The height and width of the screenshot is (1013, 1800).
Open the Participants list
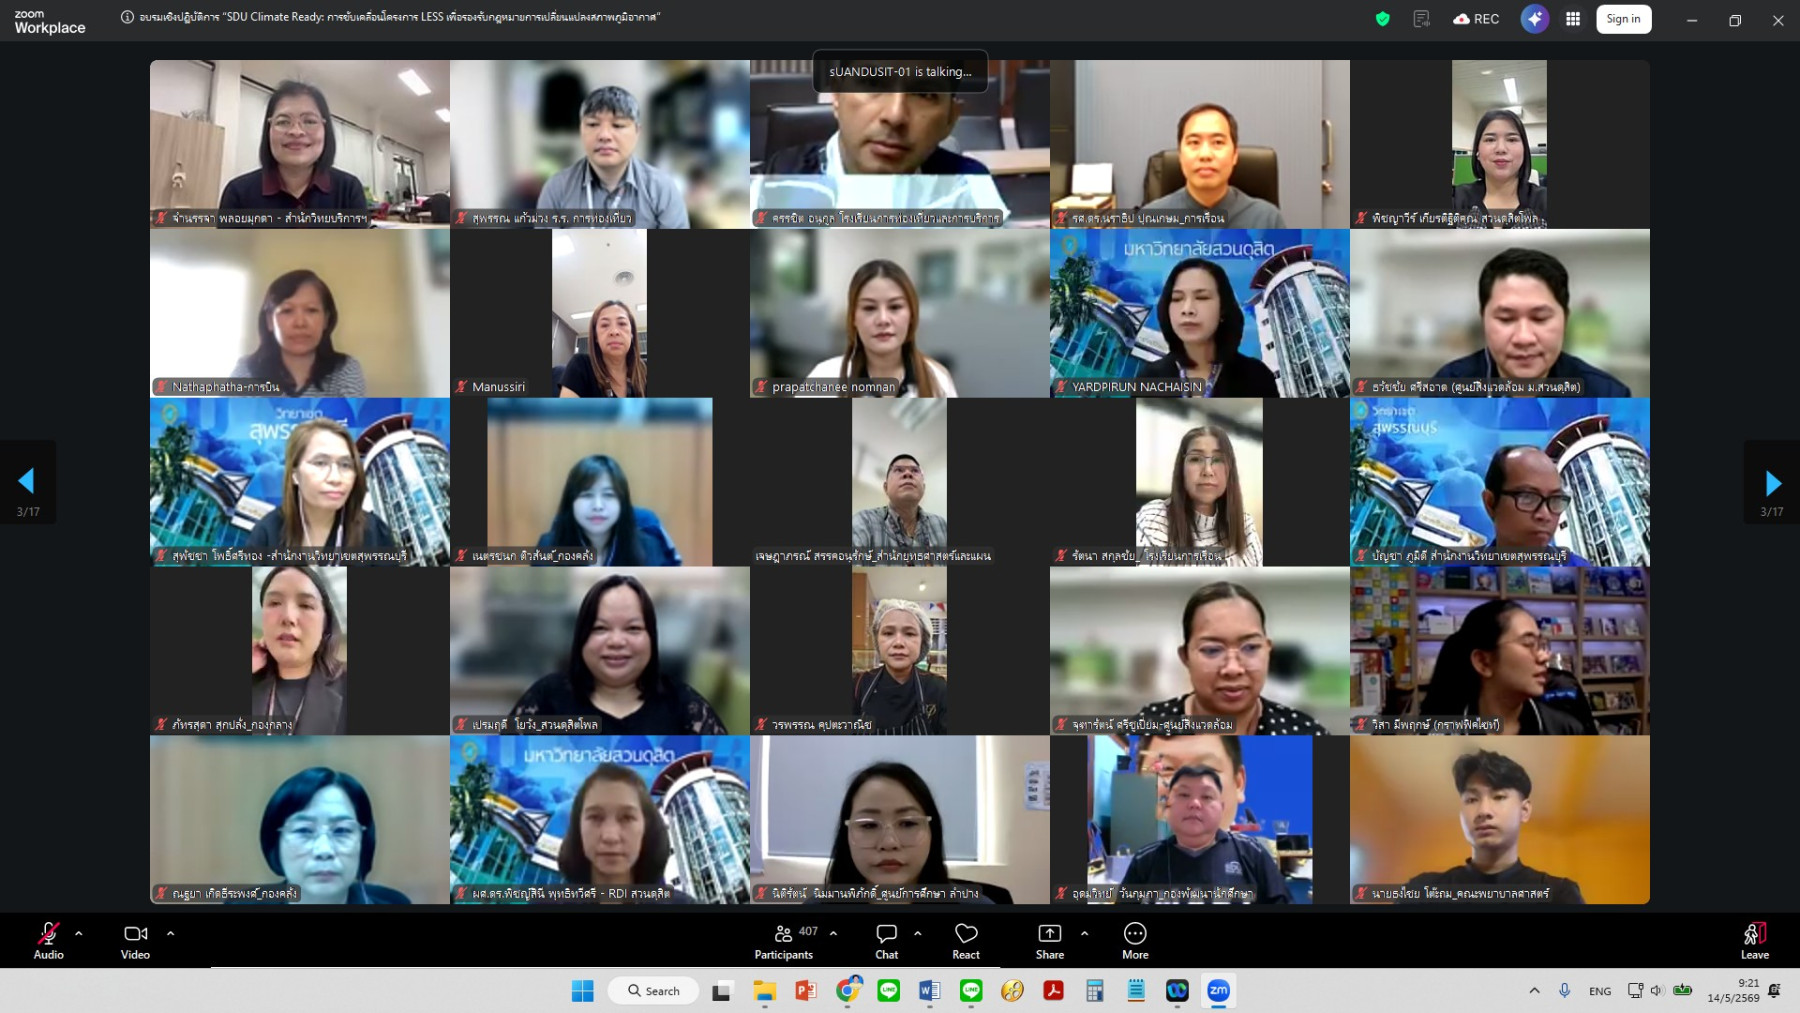click(x=784, y=941)
